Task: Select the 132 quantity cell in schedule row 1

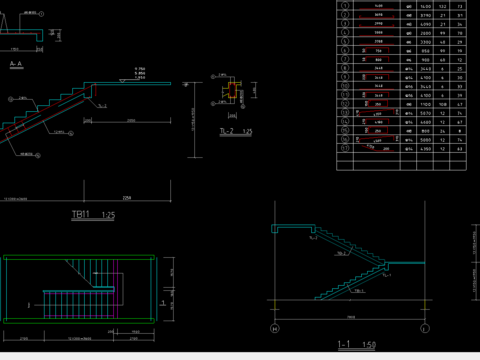Action: 442,6
